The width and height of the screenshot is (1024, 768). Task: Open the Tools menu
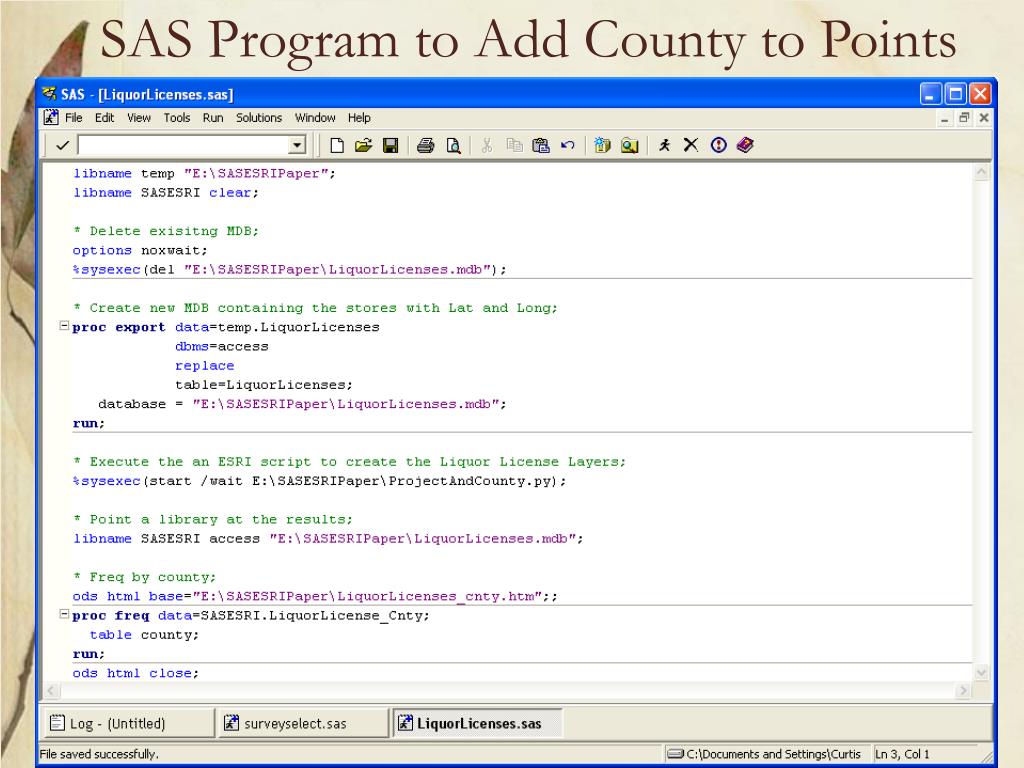pos(177,118)
